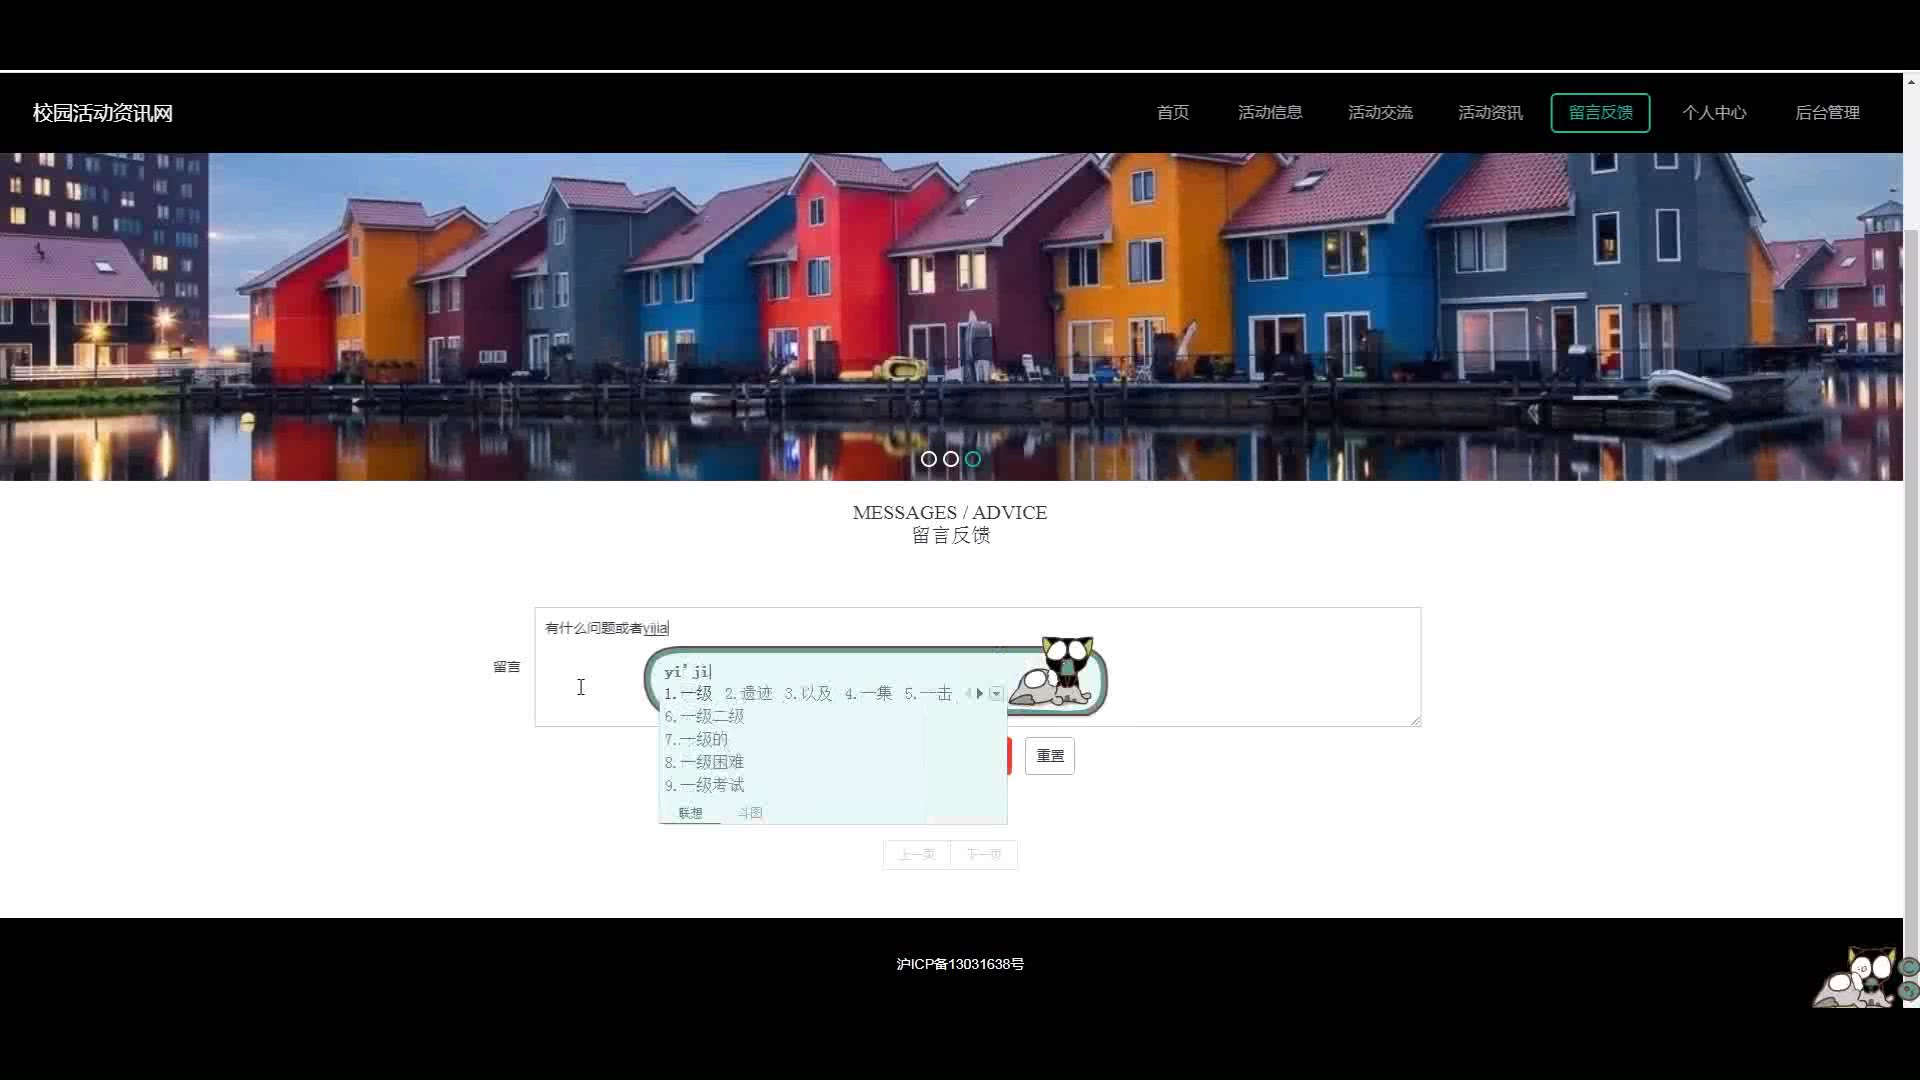Click the 重置 button
Screen dimensions: 1920x1080
pyautogui.click(x=1050, y=756)
